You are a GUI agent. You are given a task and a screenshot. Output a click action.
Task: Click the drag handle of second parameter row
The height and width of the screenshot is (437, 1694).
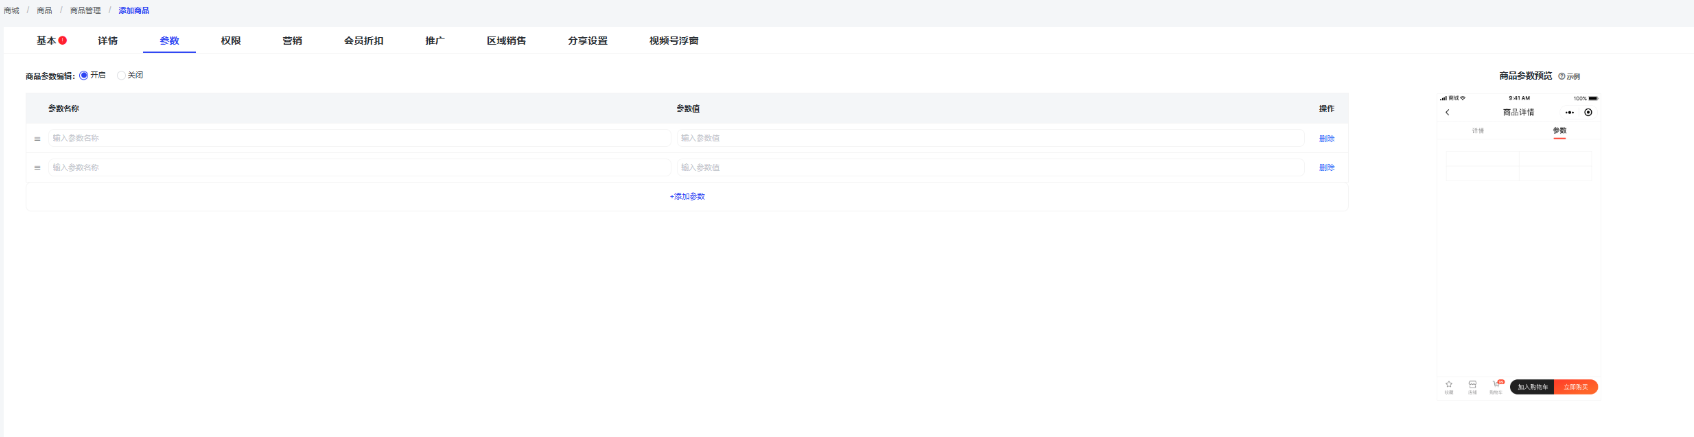pyautogui.click(x=37, y=168)
